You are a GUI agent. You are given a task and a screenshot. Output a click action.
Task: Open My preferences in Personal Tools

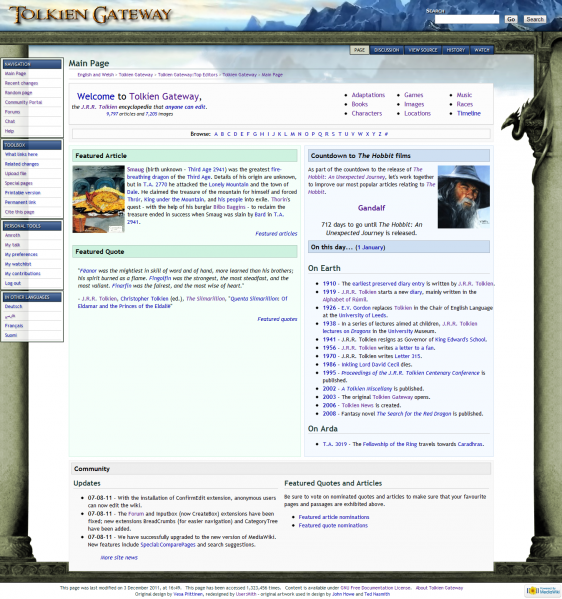pyautogui.click(x=21, y=254)
